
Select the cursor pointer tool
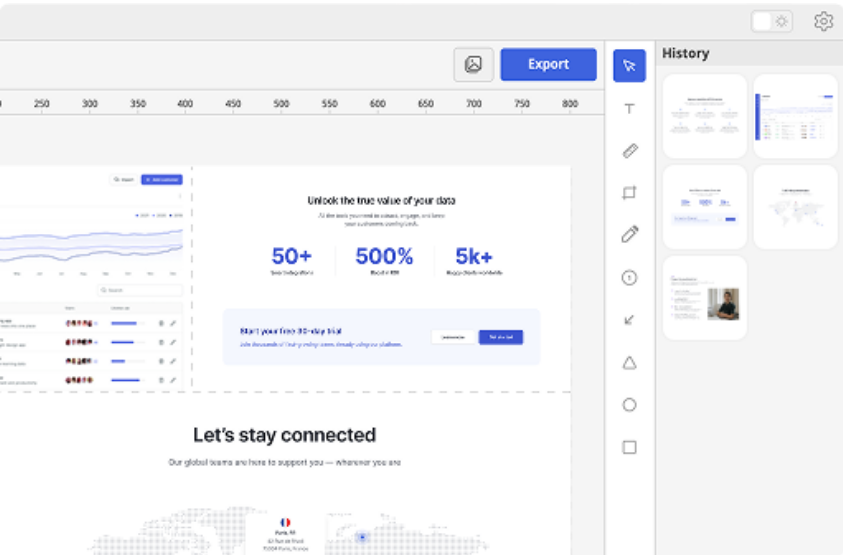coord(629,66)
